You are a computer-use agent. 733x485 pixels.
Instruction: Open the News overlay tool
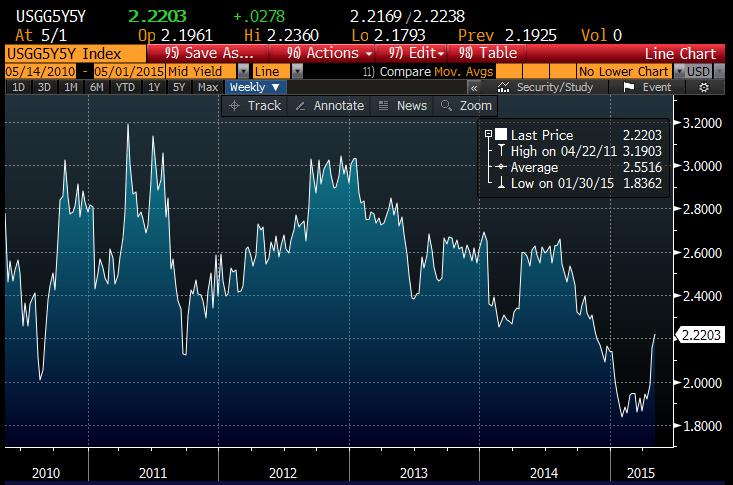pos(403,106)
